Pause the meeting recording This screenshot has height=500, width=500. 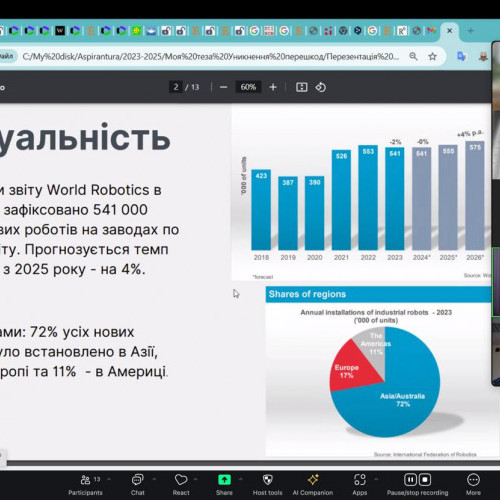[410, 480]
